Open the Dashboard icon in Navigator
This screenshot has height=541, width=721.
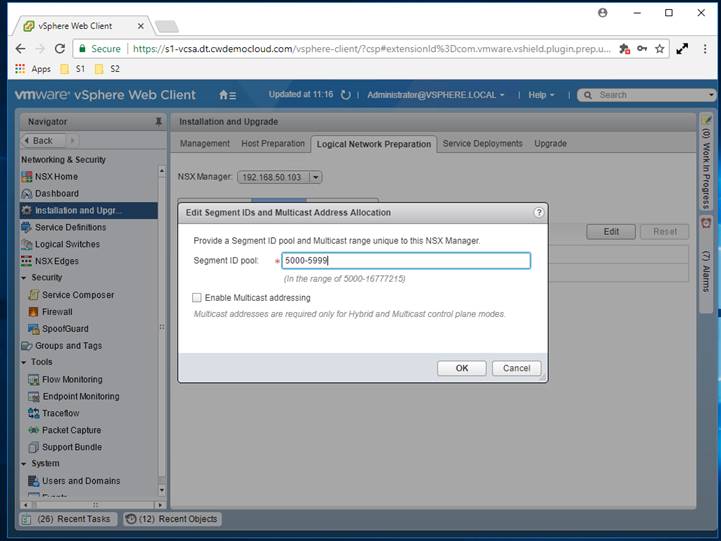[x=27, y=194]
